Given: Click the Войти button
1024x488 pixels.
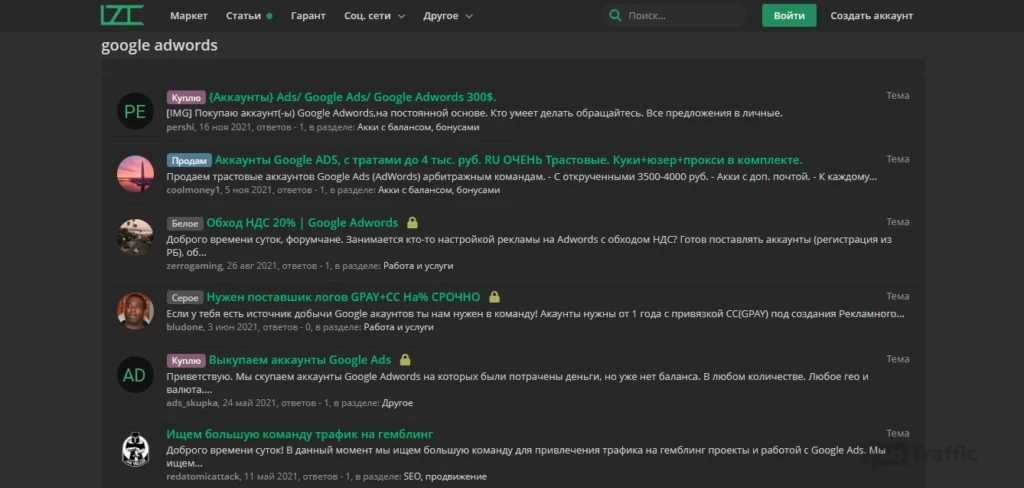Looking at the screenshot, I should pos(789,16).
